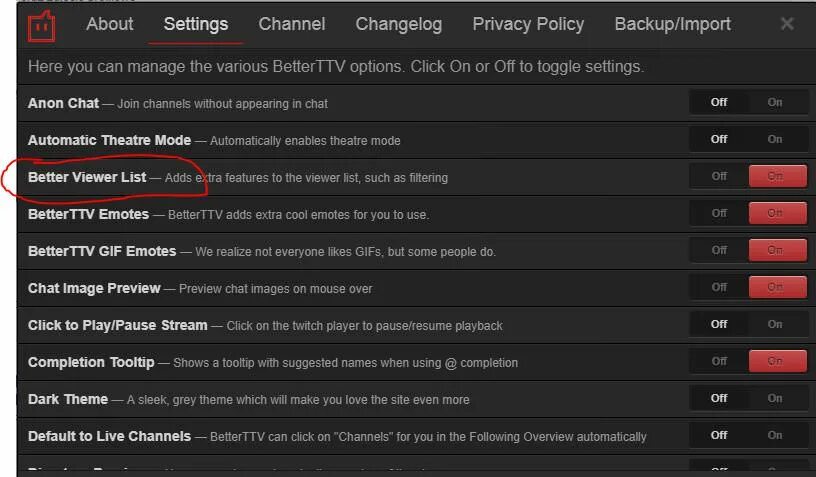Click the 'Here you can manage' intro text
816x477 pixels.
[336, 67]
